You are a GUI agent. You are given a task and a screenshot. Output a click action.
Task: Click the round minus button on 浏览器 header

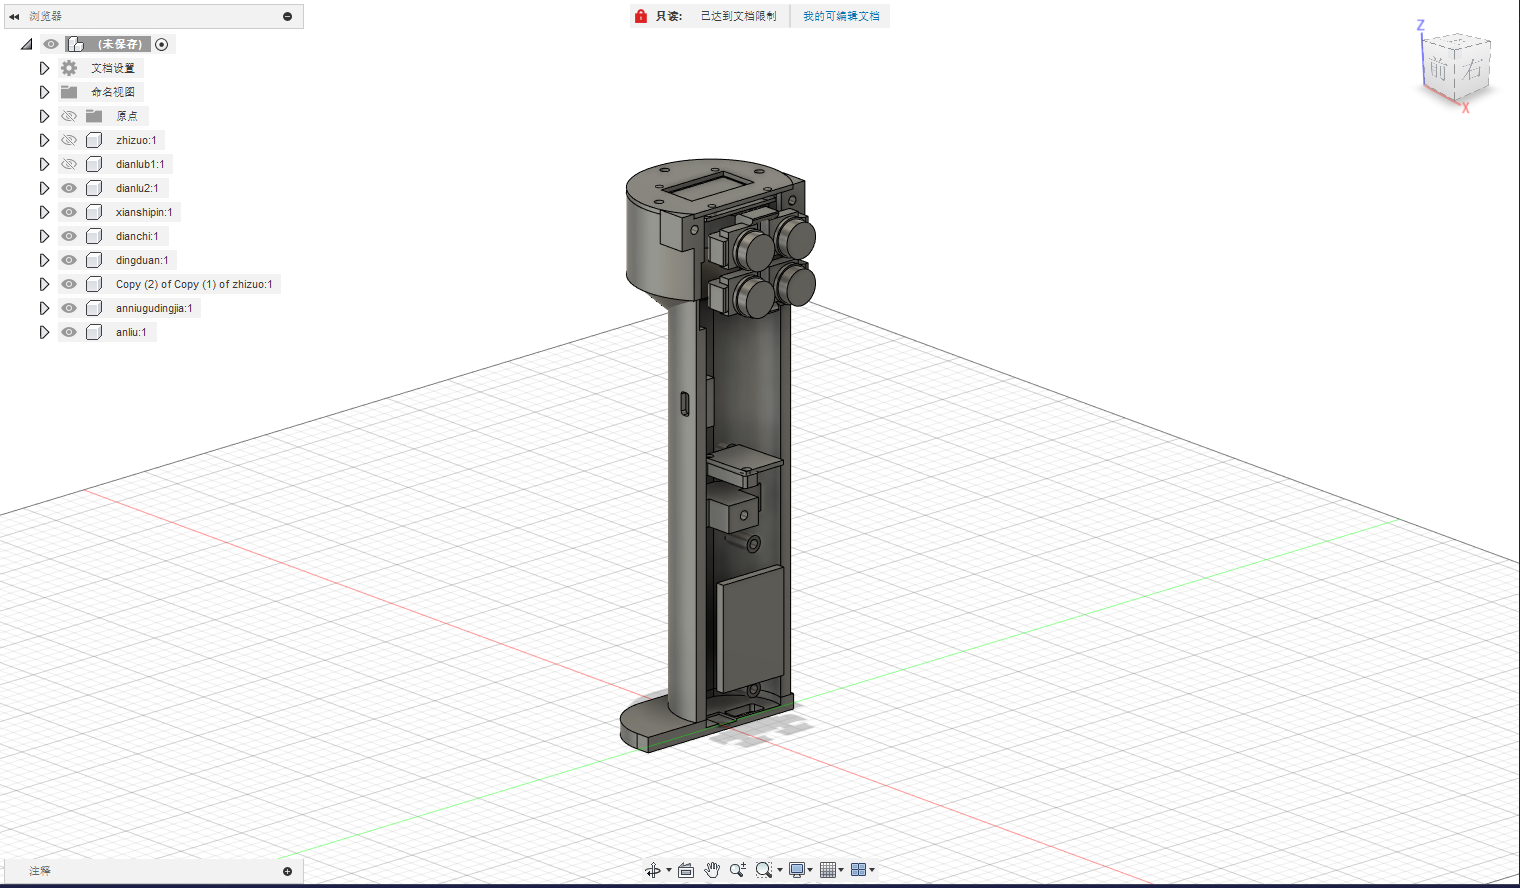click(288, 16)
